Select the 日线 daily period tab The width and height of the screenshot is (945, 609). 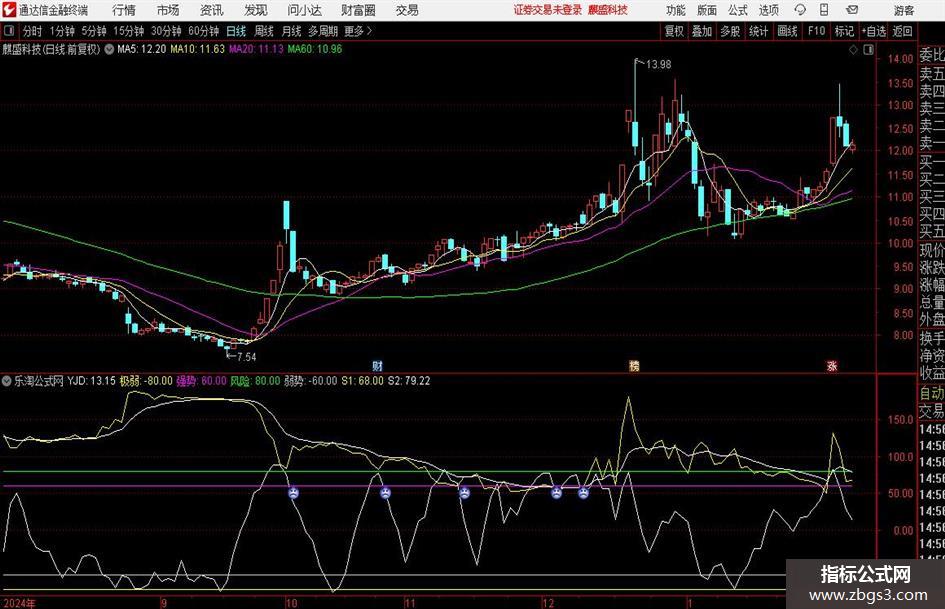(236, 31)
